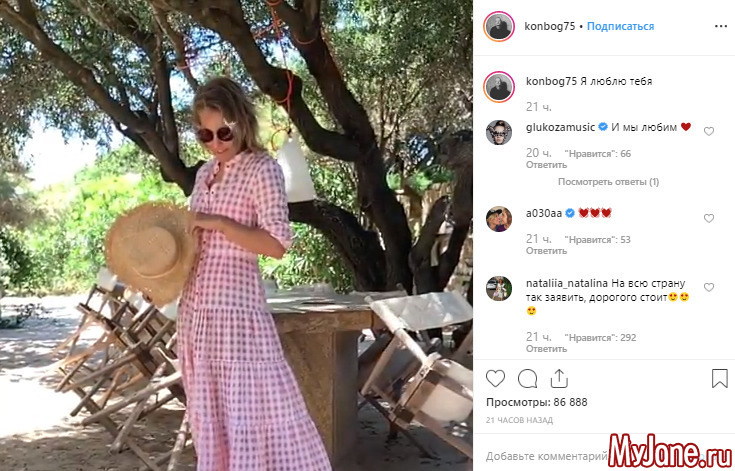This screenshot has width=735, height=471.
Task: Reply to glukozamusic comment via Ответить
Action: (x=546, y=165)
